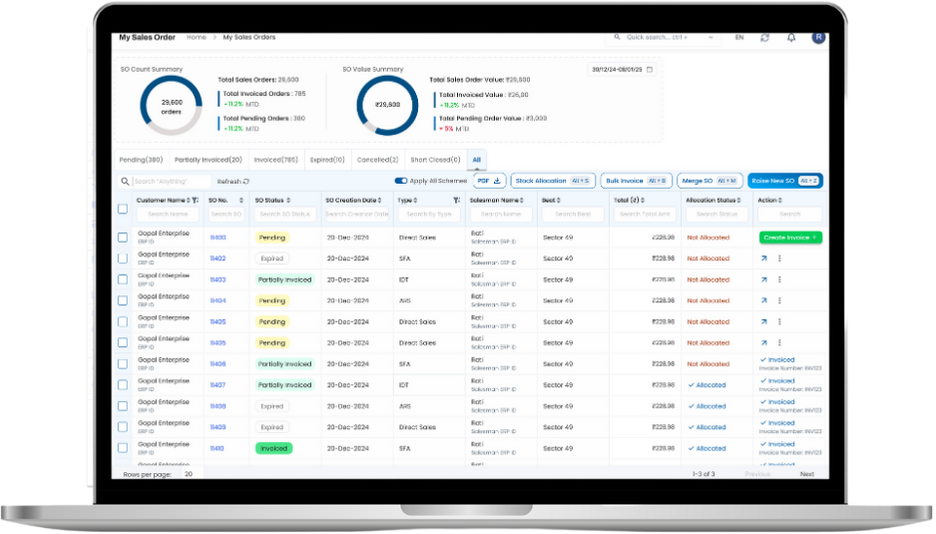Viewport: 936px width, 534px height.
Task: Click the sync icon in the top bar
Action: pyautogui.click(x=765, y=37)
